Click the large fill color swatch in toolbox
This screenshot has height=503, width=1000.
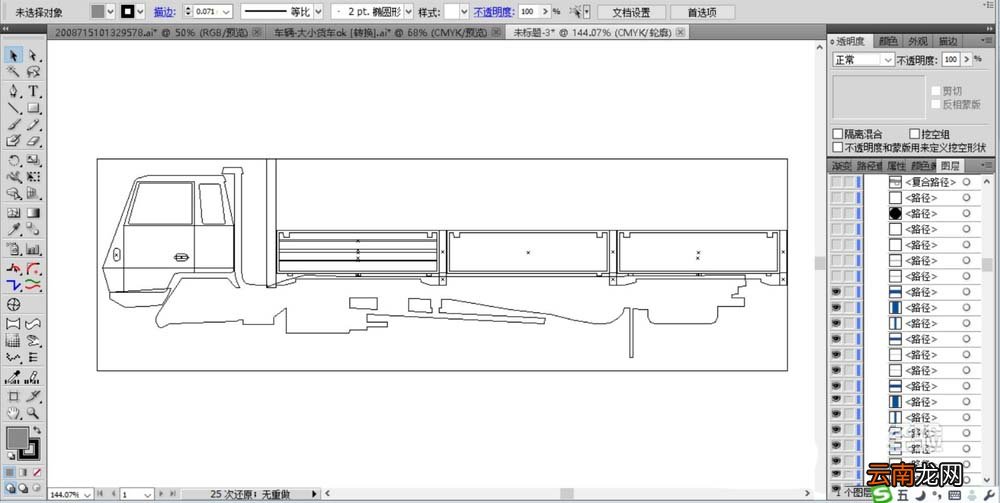click(x=17, y=437)
